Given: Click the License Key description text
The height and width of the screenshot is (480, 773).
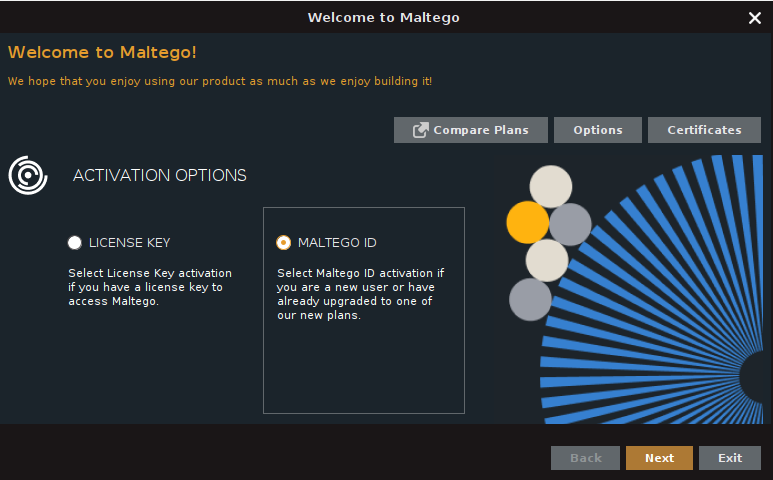Looking at the screenshot, I should click(149, 287).
